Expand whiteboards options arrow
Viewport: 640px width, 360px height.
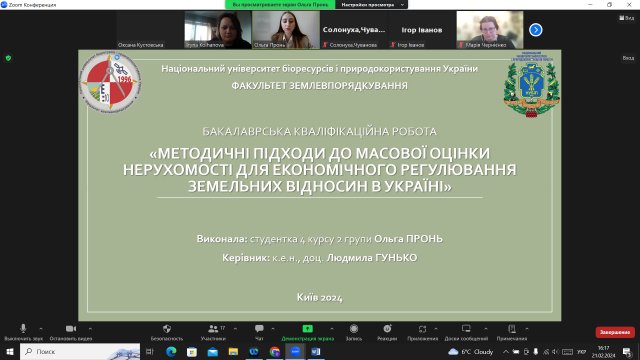pos(486,329)
